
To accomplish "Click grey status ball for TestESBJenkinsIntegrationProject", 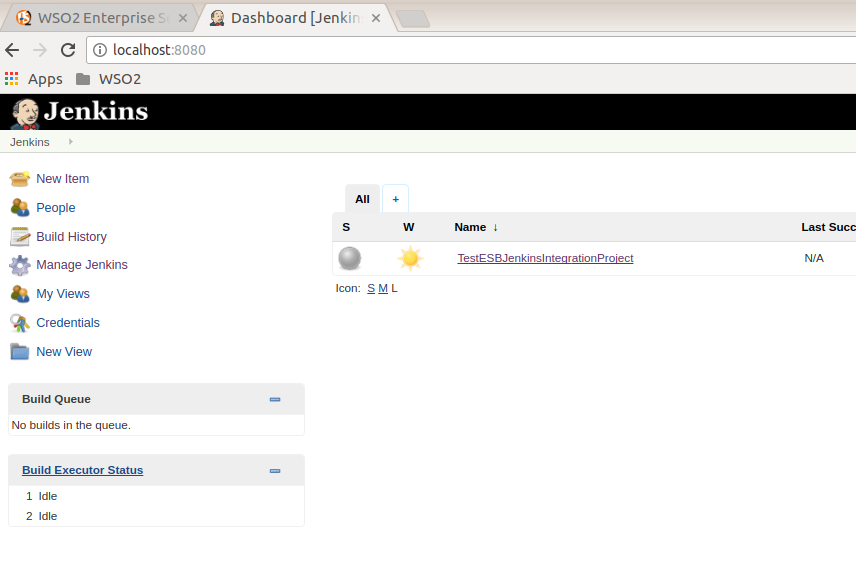I will (349, 258).
